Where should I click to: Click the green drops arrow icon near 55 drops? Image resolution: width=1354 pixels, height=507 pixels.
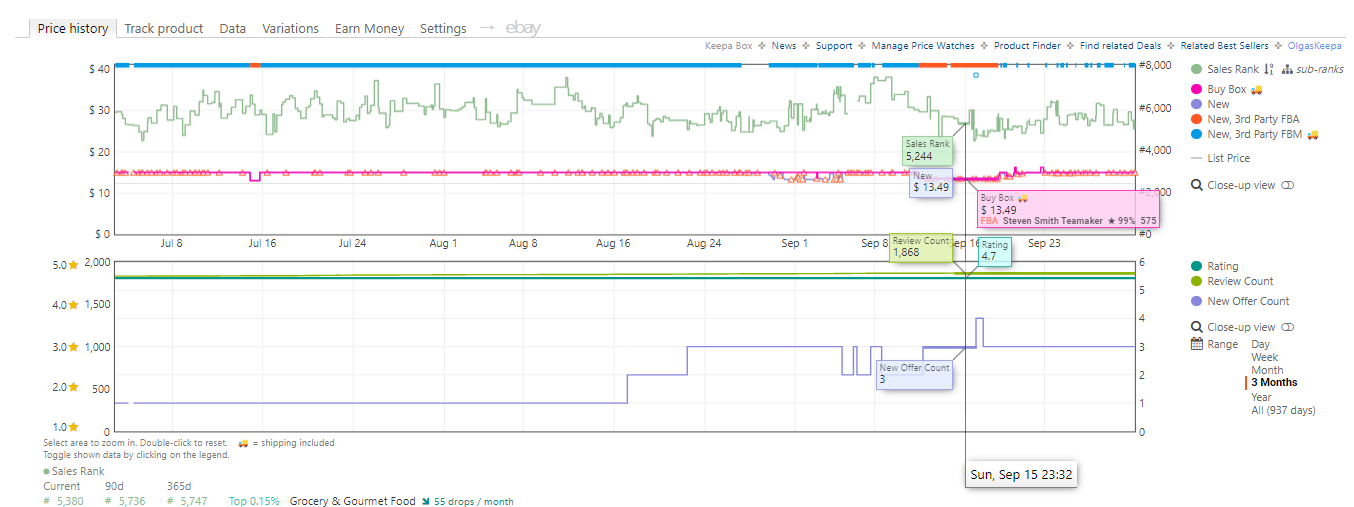[424, 501]
